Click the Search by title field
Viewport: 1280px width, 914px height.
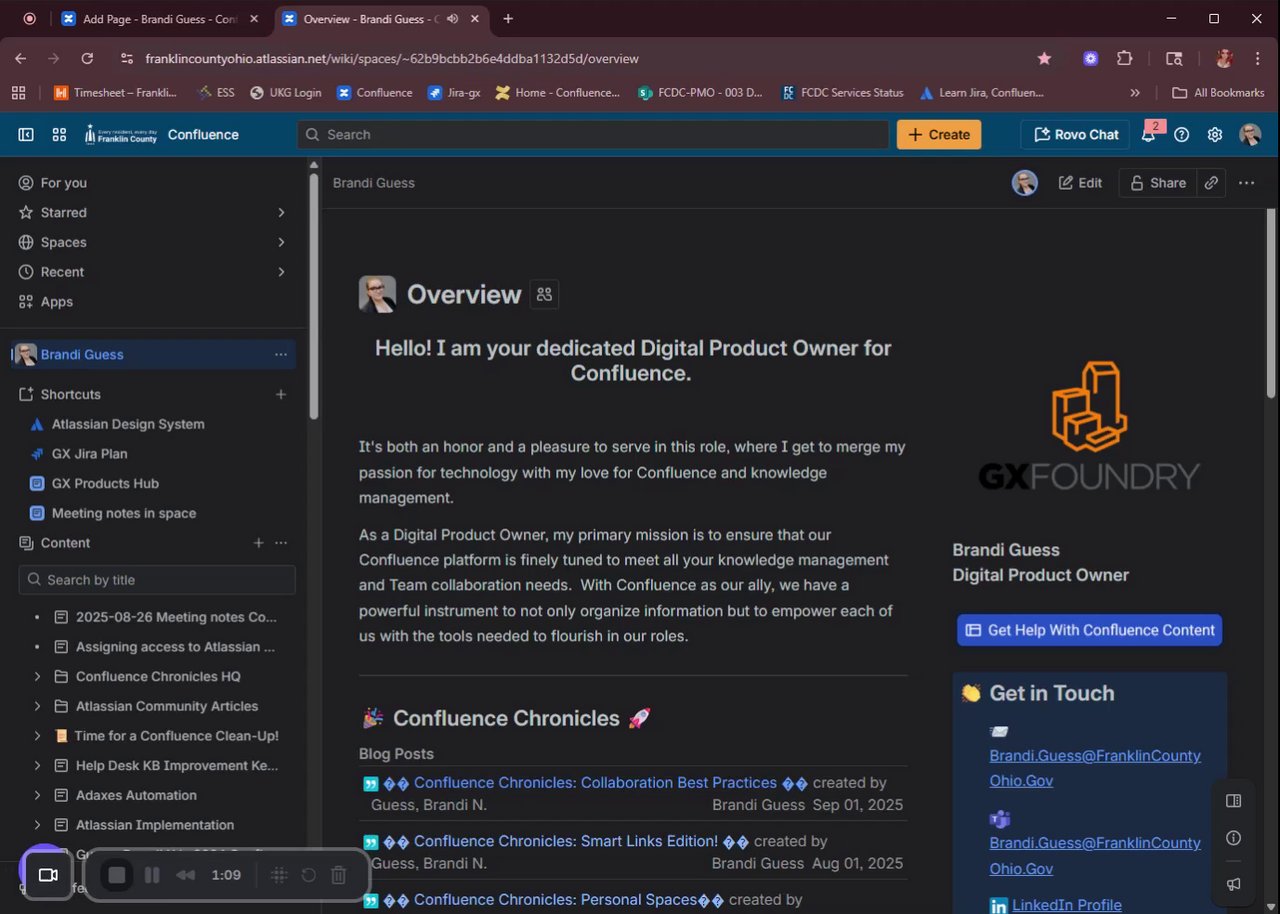[x=157, y=580]
